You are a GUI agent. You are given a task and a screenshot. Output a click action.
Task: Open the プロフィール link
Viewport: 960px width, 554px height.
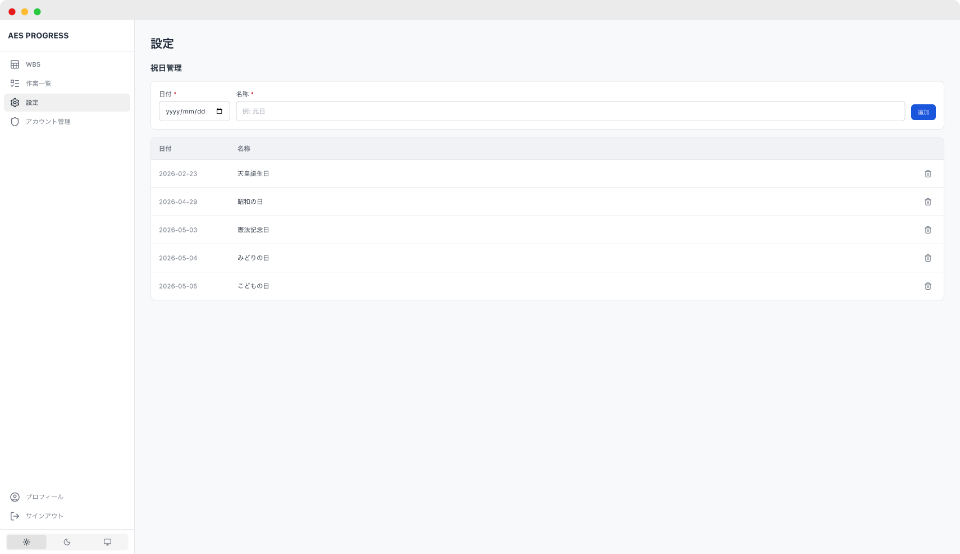tap(44, 497)
